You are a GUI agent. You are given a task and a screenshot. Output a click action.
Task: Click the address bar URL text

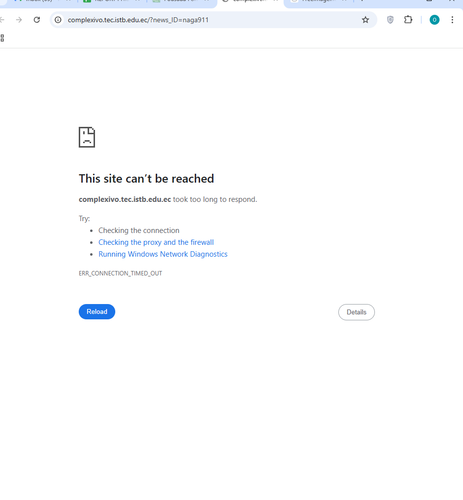[138, 20]
